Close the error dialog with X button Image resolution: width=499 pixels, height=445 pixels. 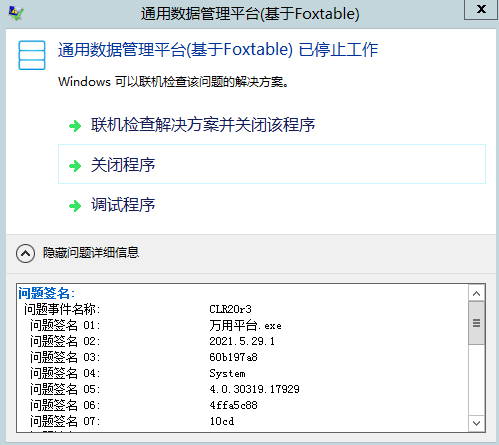(481, 9)
